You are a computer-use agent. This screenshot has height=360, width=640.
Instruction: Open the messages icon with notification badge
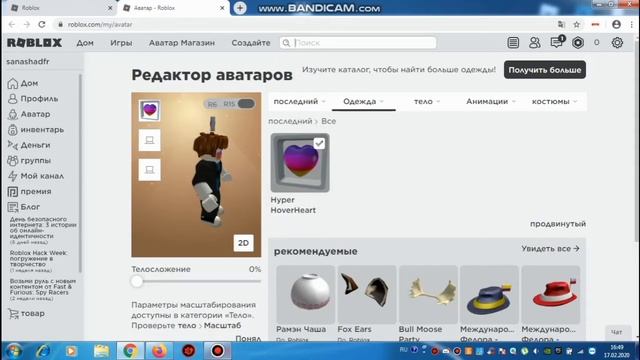click(557, 42)
